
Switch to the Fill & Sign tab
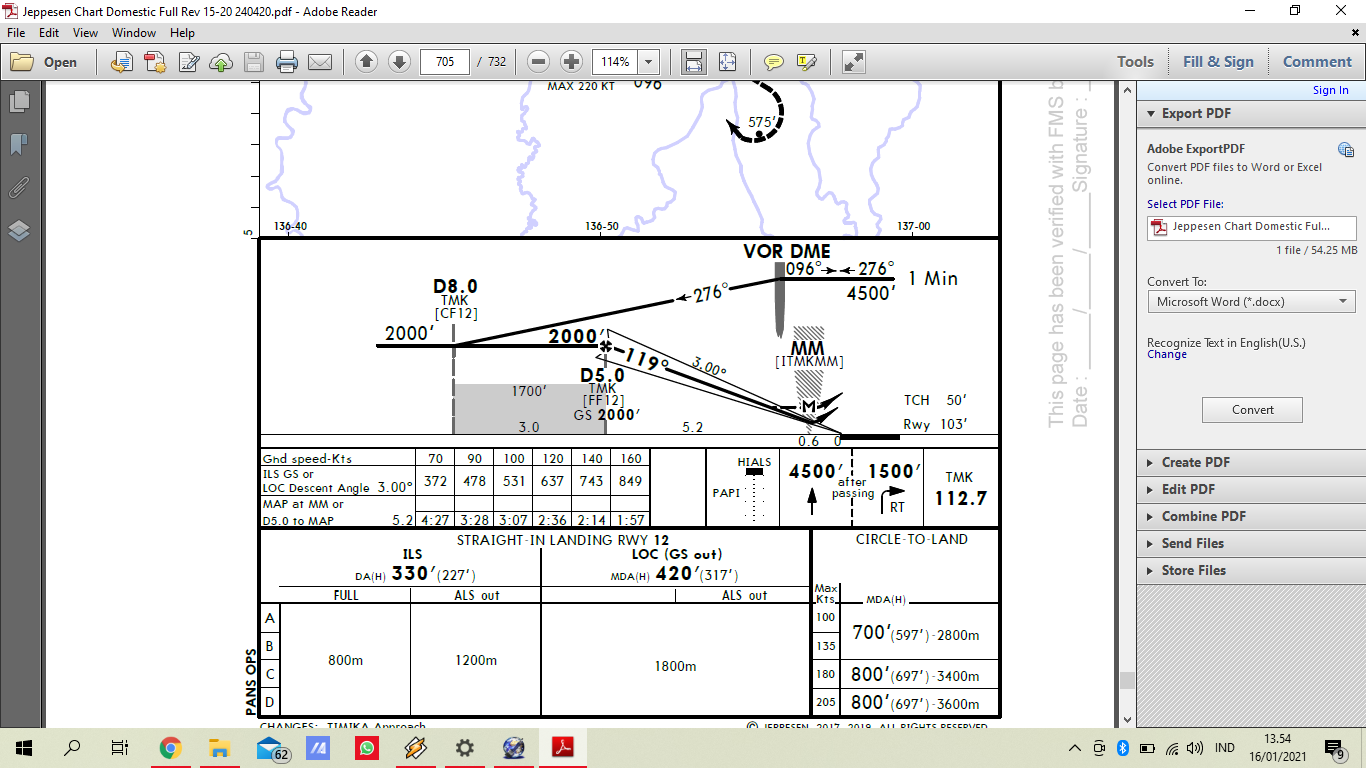(x=1218, y=61)
